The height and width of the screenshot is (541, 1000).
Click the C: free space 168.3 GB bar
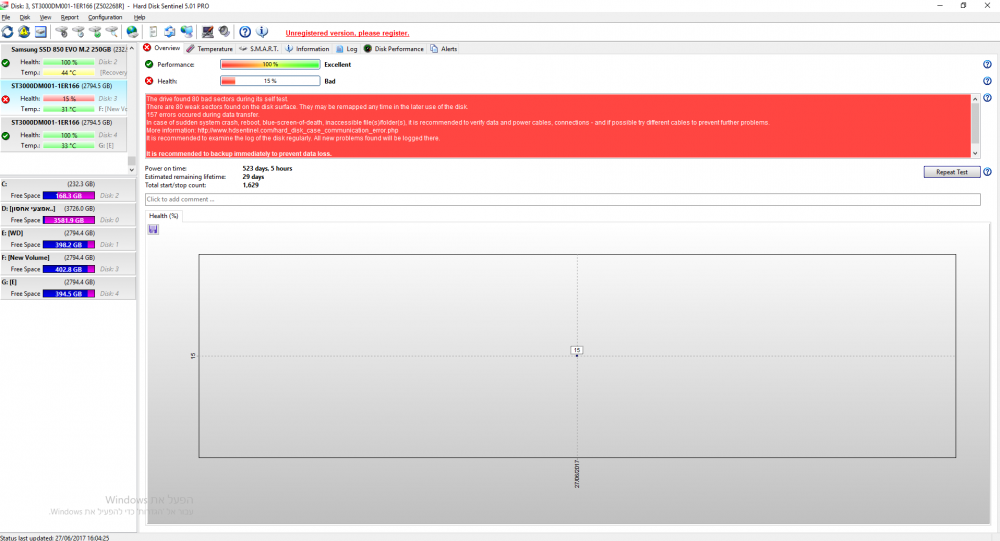(x=69, y=196)
